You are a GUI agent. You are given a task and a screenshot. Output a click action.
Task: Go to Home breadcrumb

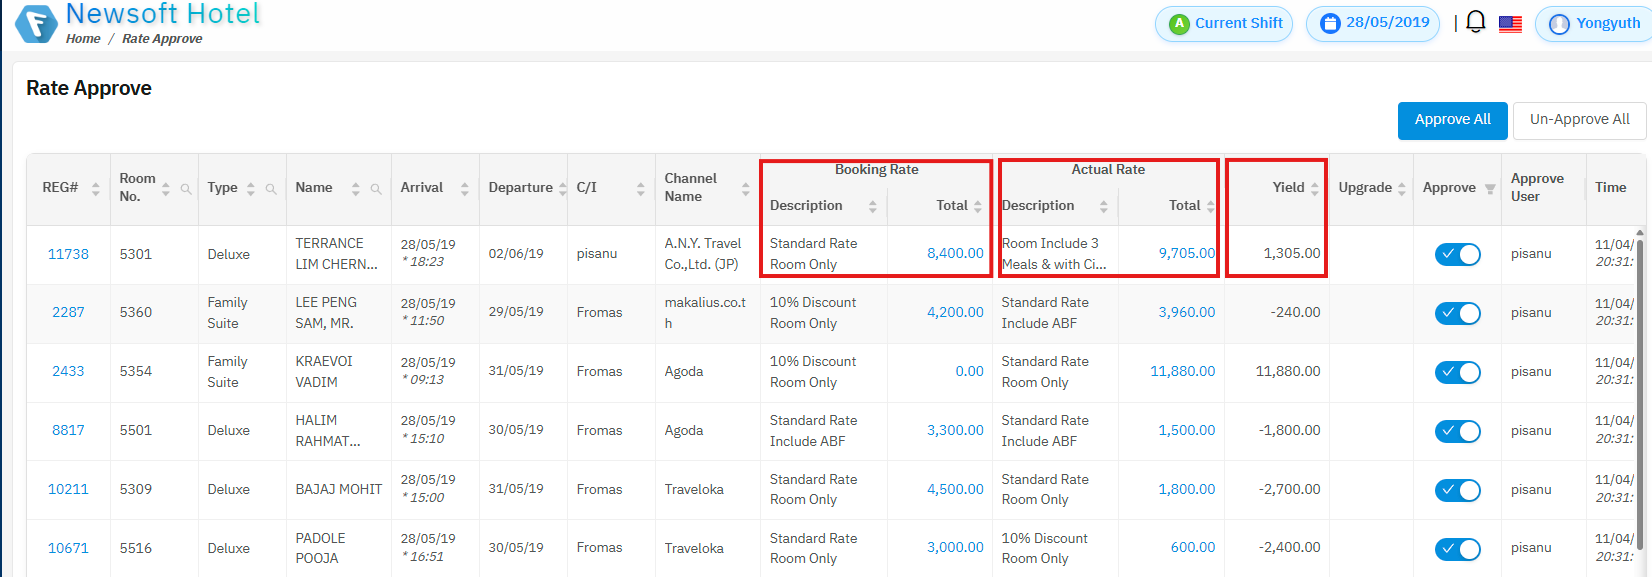[x=83, y=39]
